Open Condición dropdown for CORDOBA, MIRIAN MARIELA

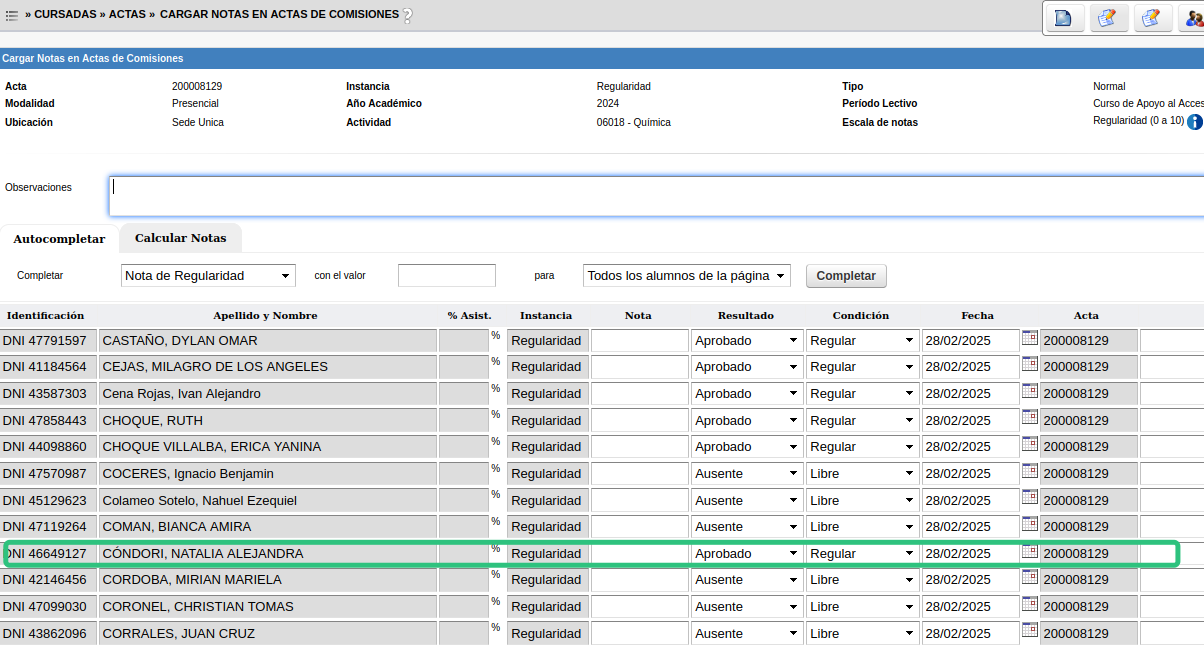[862, 580]
